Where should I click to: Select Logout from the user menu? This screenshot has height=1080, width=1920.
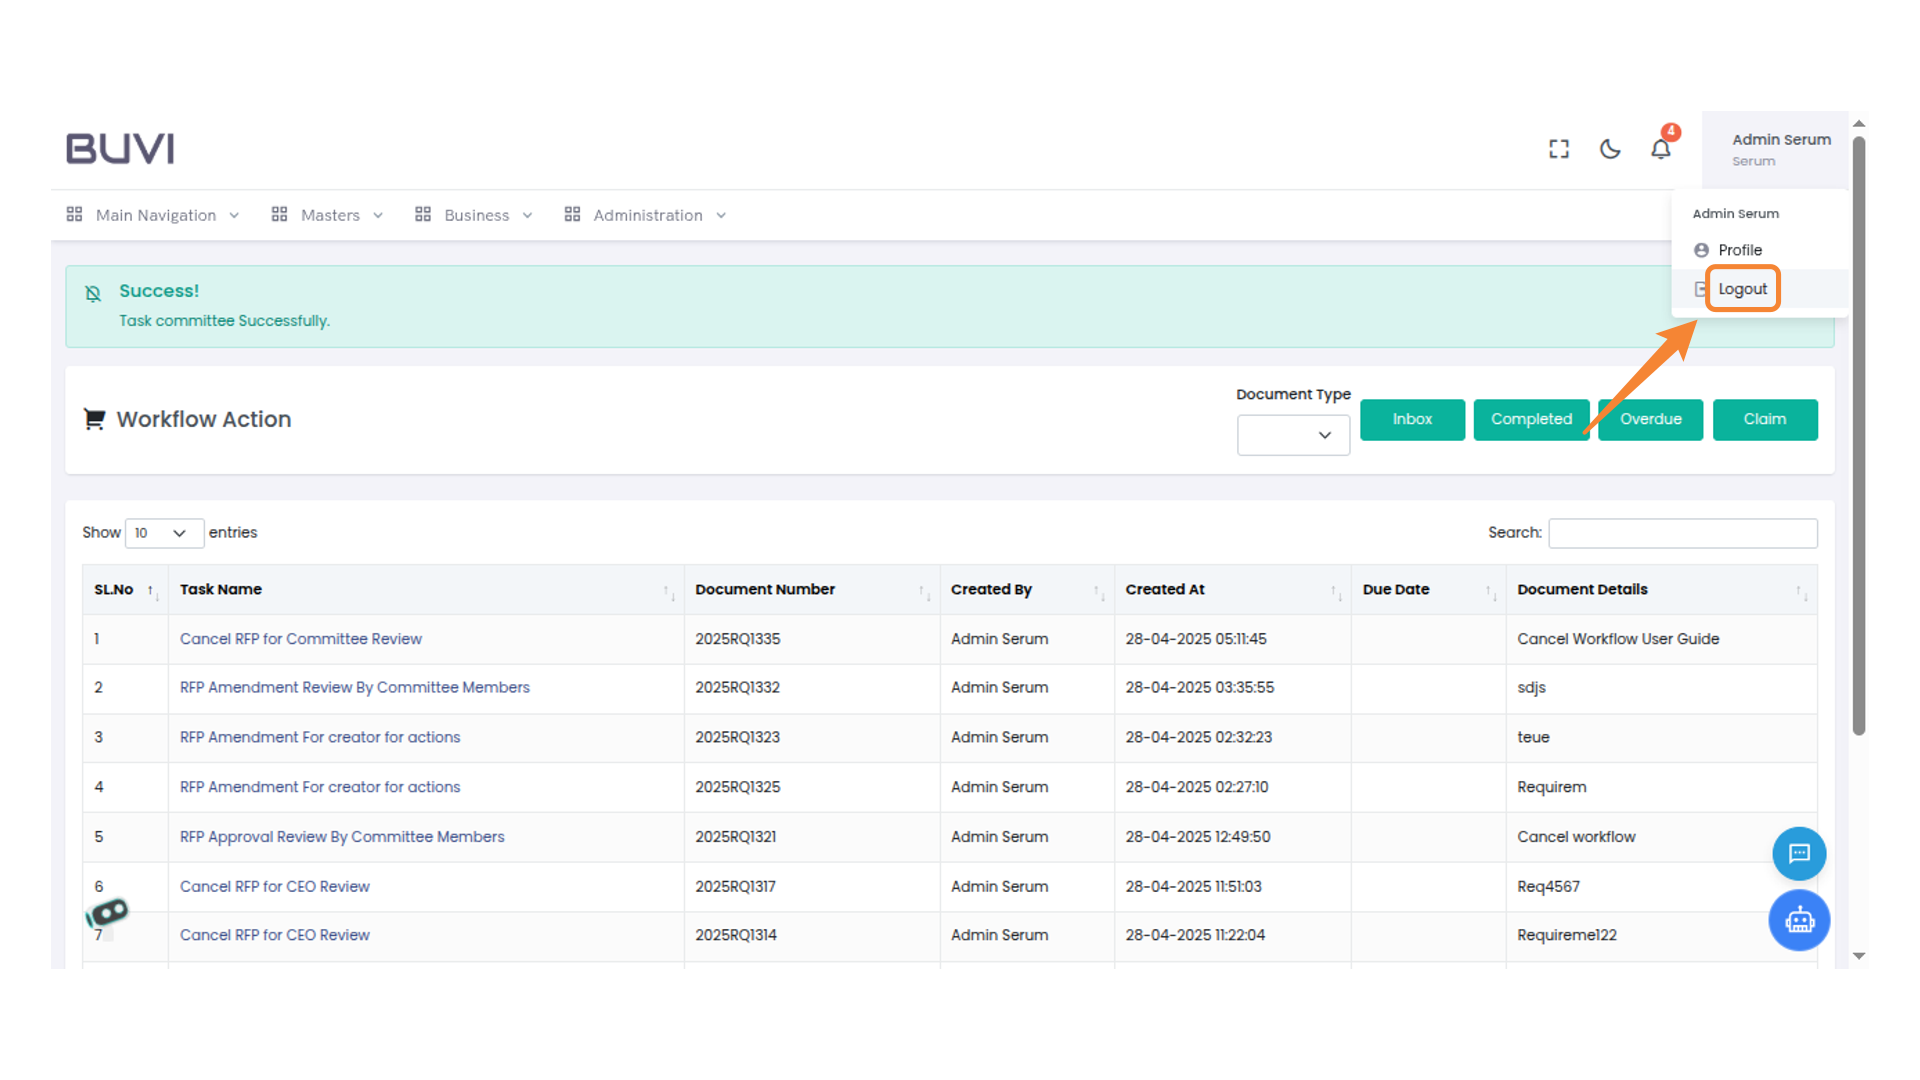(1742, 289)
